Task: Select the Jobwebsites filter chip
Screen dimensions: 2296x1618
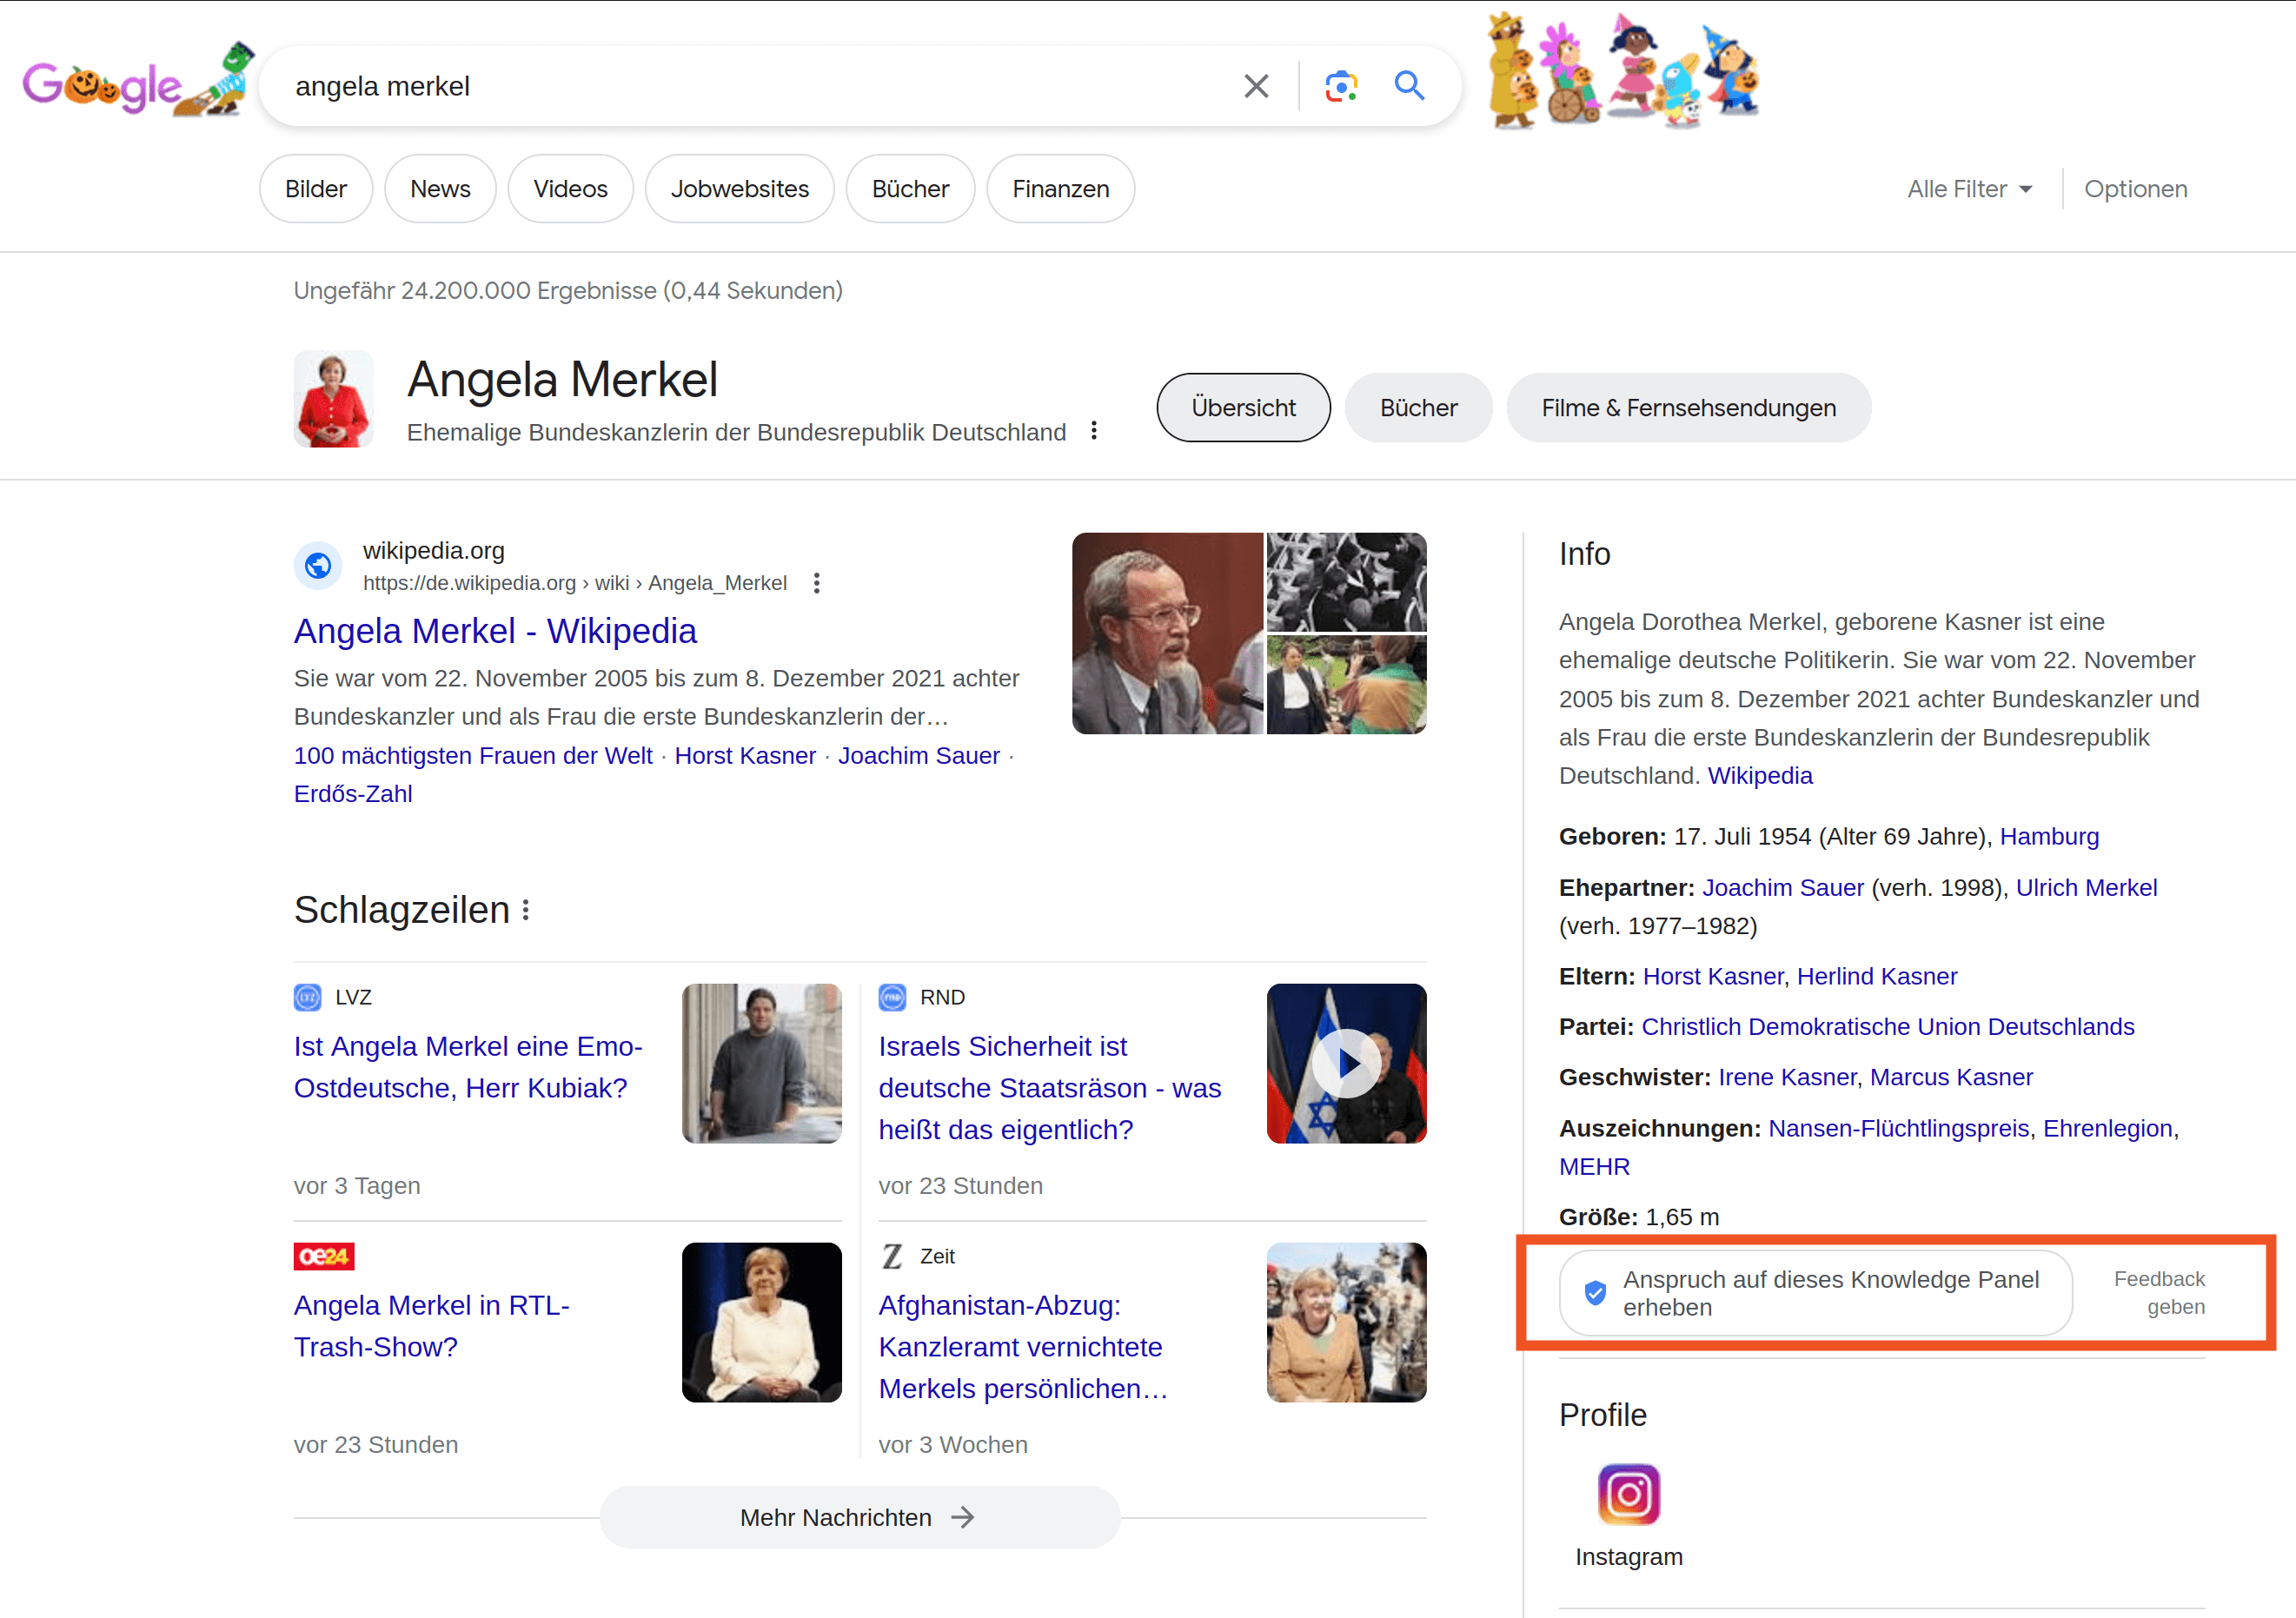Action: point(739,189)
